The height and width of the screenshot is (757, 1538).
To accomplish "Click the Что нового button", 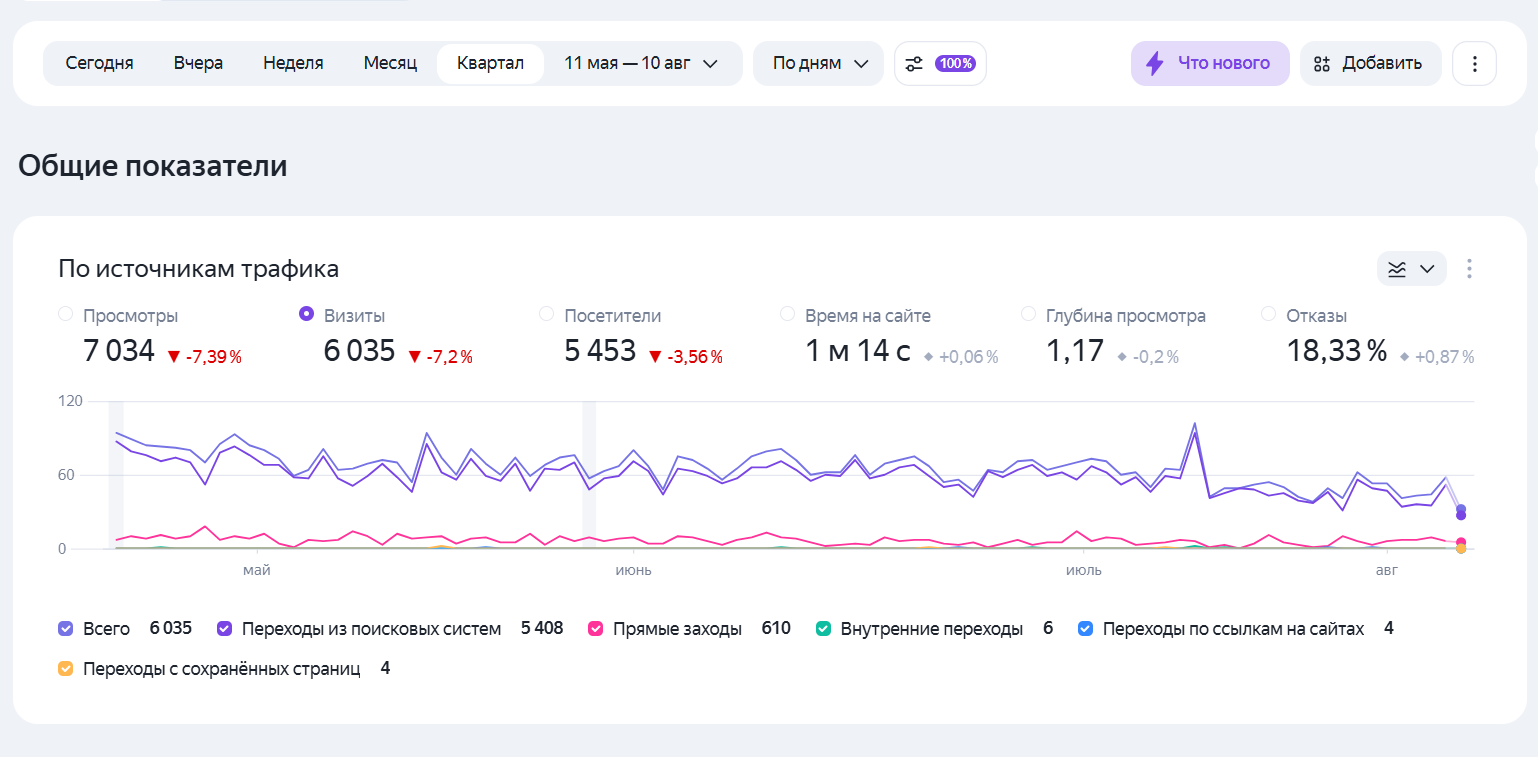I will pyautogui.click(x=1210, y=64).
